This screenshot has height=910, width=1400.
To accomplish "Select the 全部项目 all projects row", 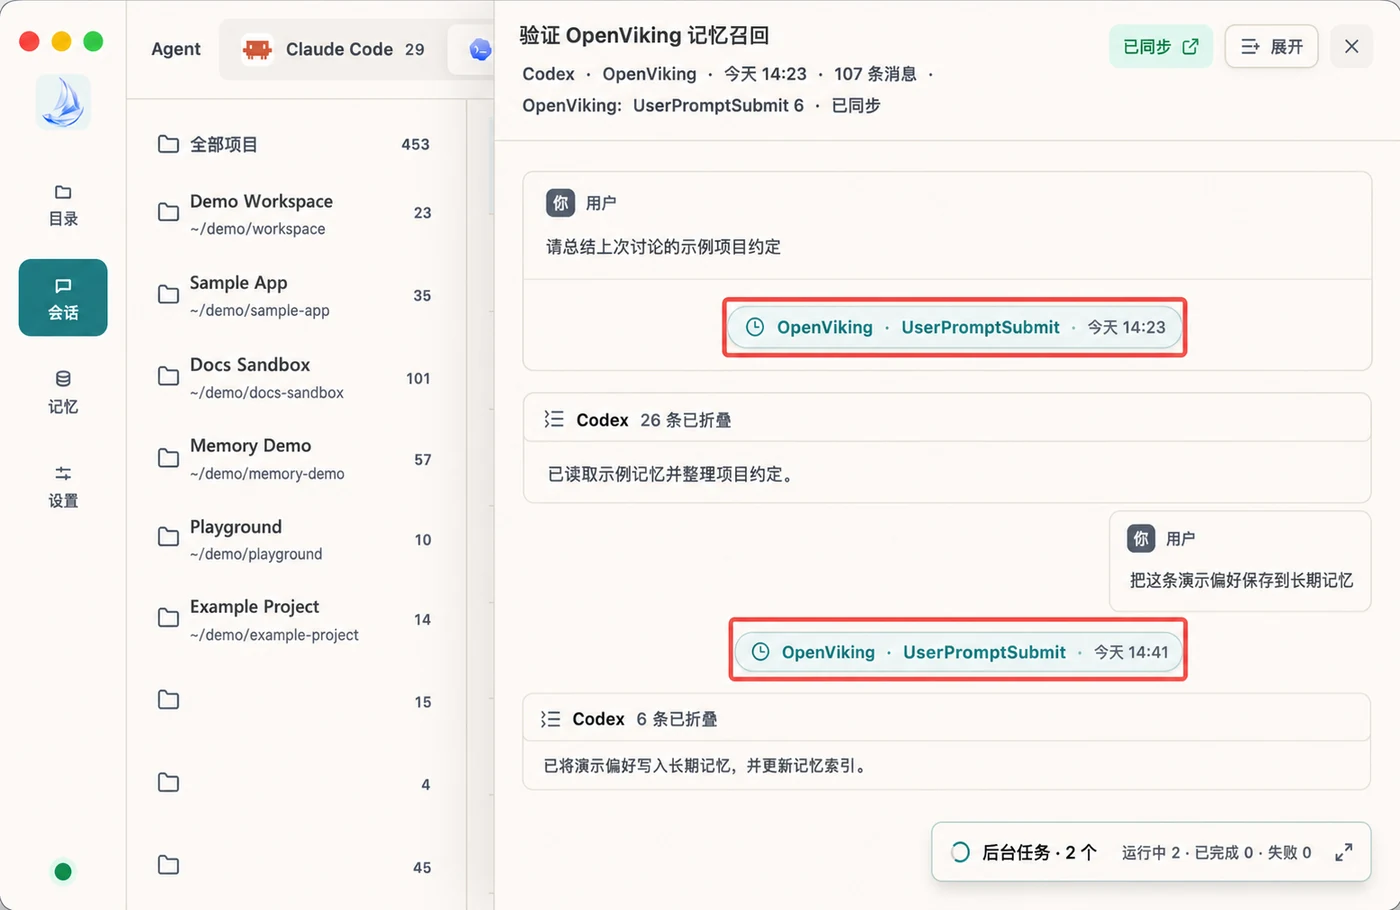I will click(x=295, y=144).
